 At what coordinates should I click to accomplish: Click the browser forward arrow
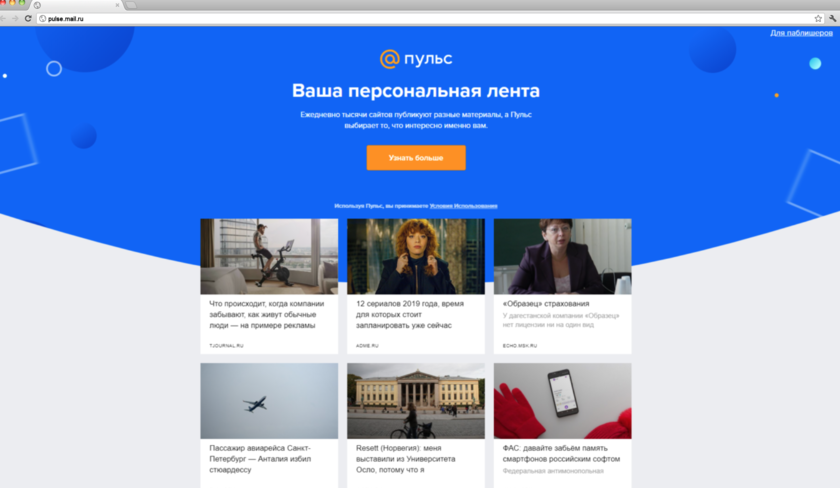click(x=16, y=18)
